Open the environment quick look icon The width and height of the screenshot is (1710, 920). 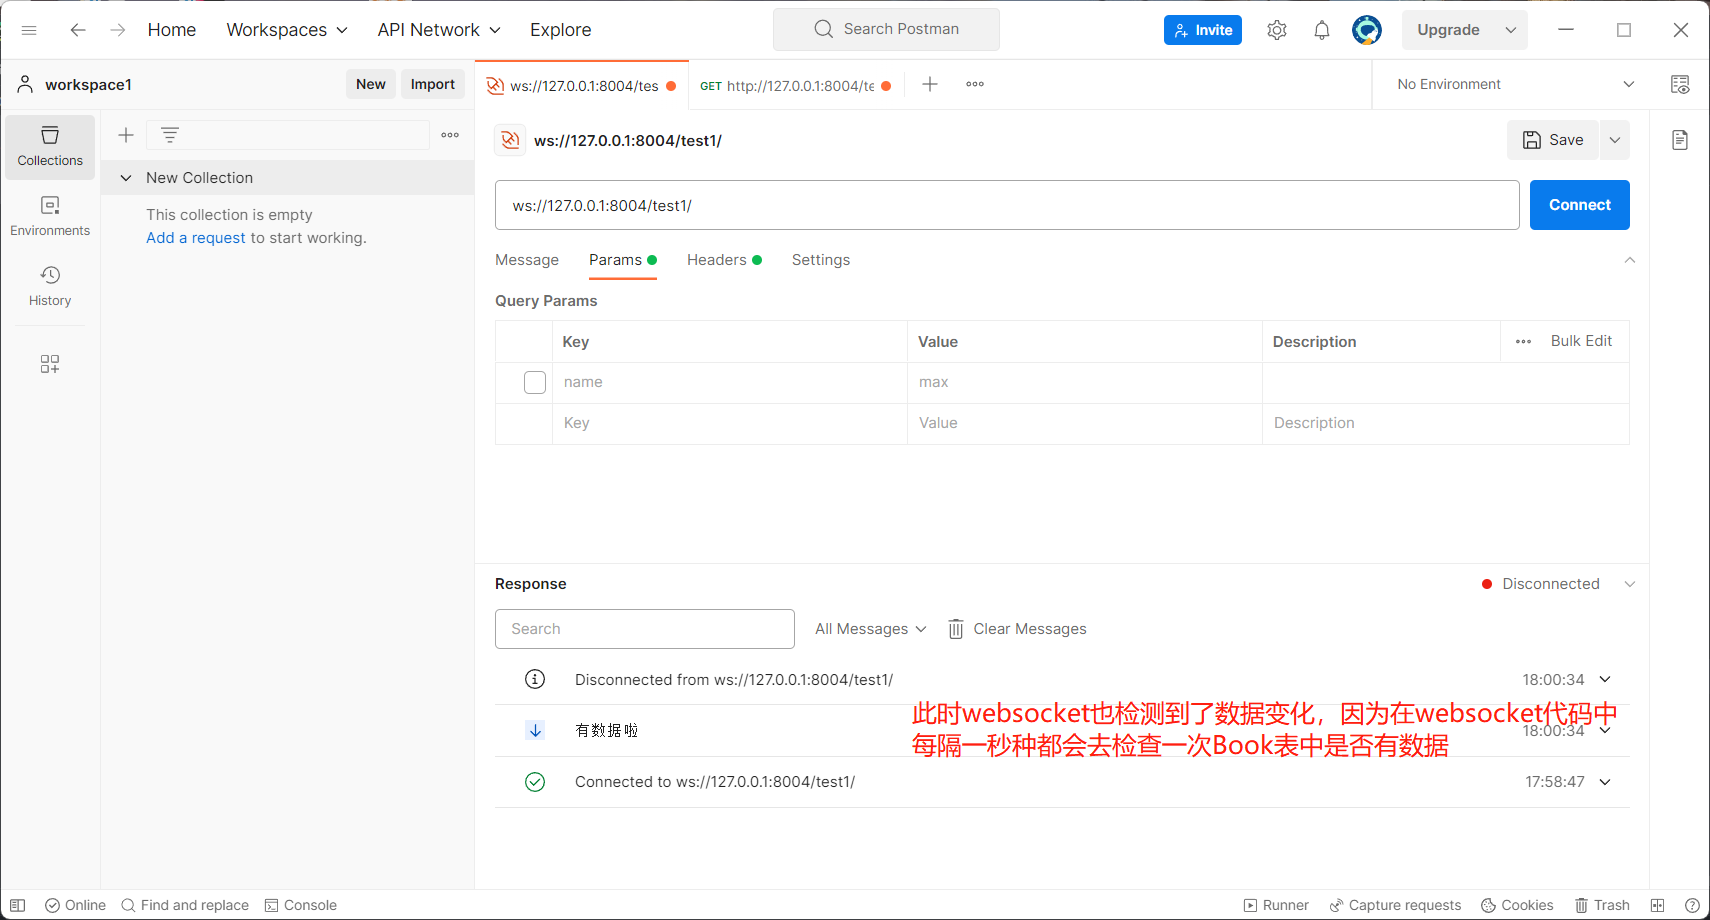tap(1680, 84)
